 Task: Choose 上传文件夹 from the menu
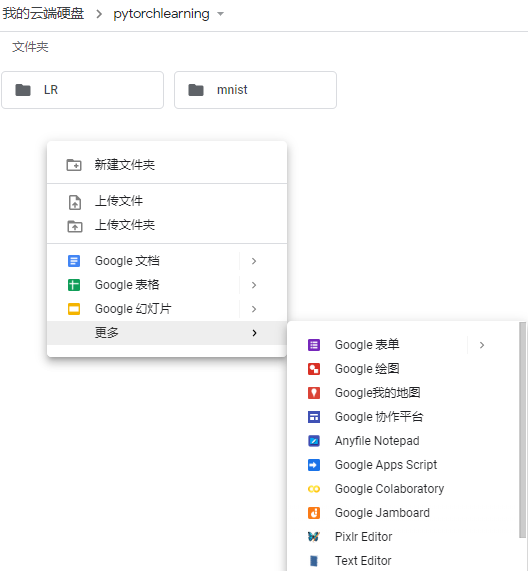[167, 225]
